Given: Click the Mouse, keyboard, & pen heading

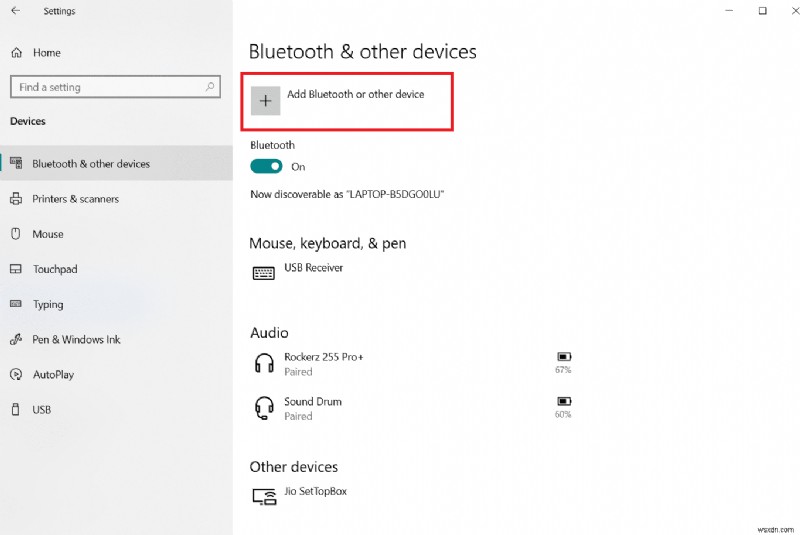Looking at the screenshot, I should pyautogui.click(x=328, y=243).
